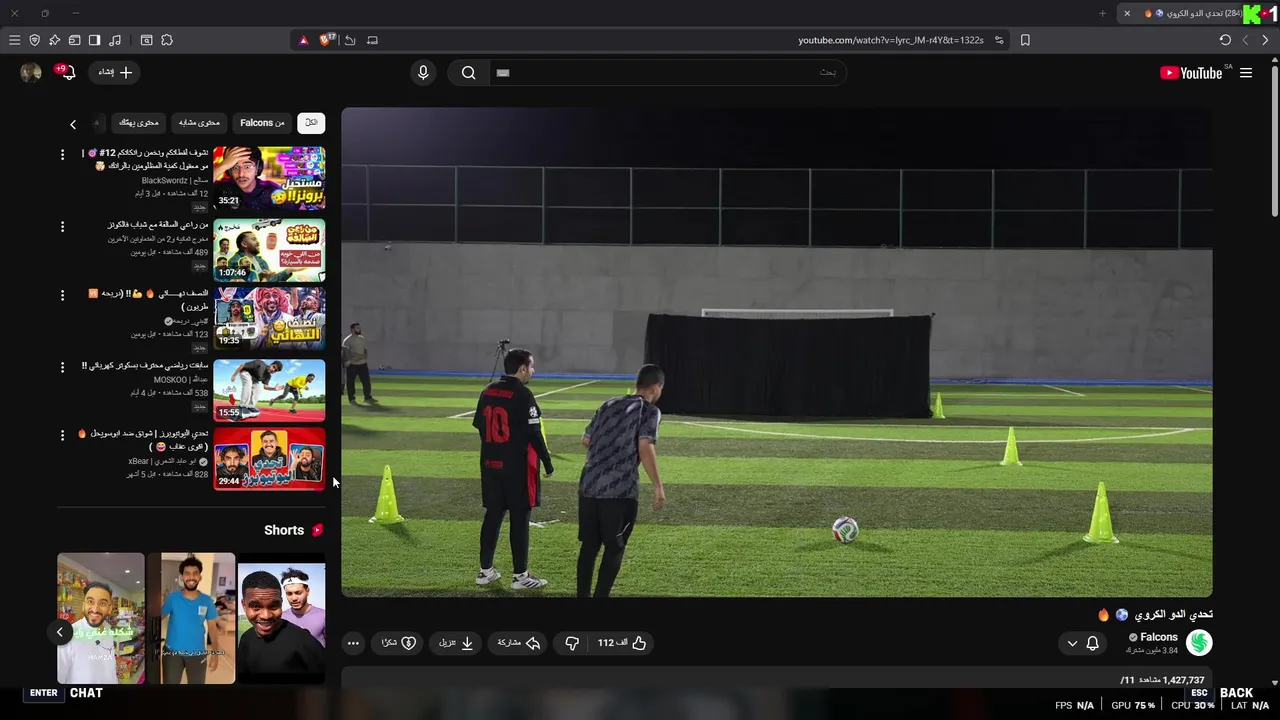Click the right-pointing navigation arrow in toolbar
The image size is (1280, 720).
tap(1265, 40)
